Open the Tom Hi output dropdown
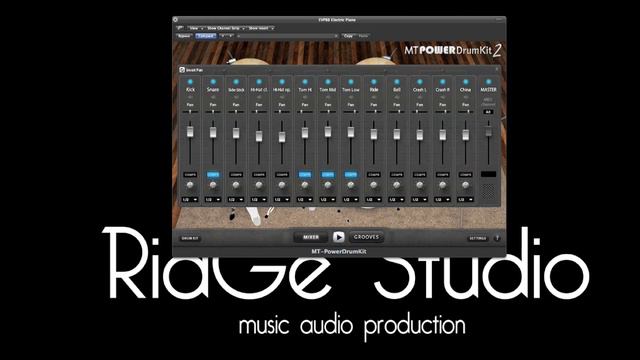 [305, 200]
